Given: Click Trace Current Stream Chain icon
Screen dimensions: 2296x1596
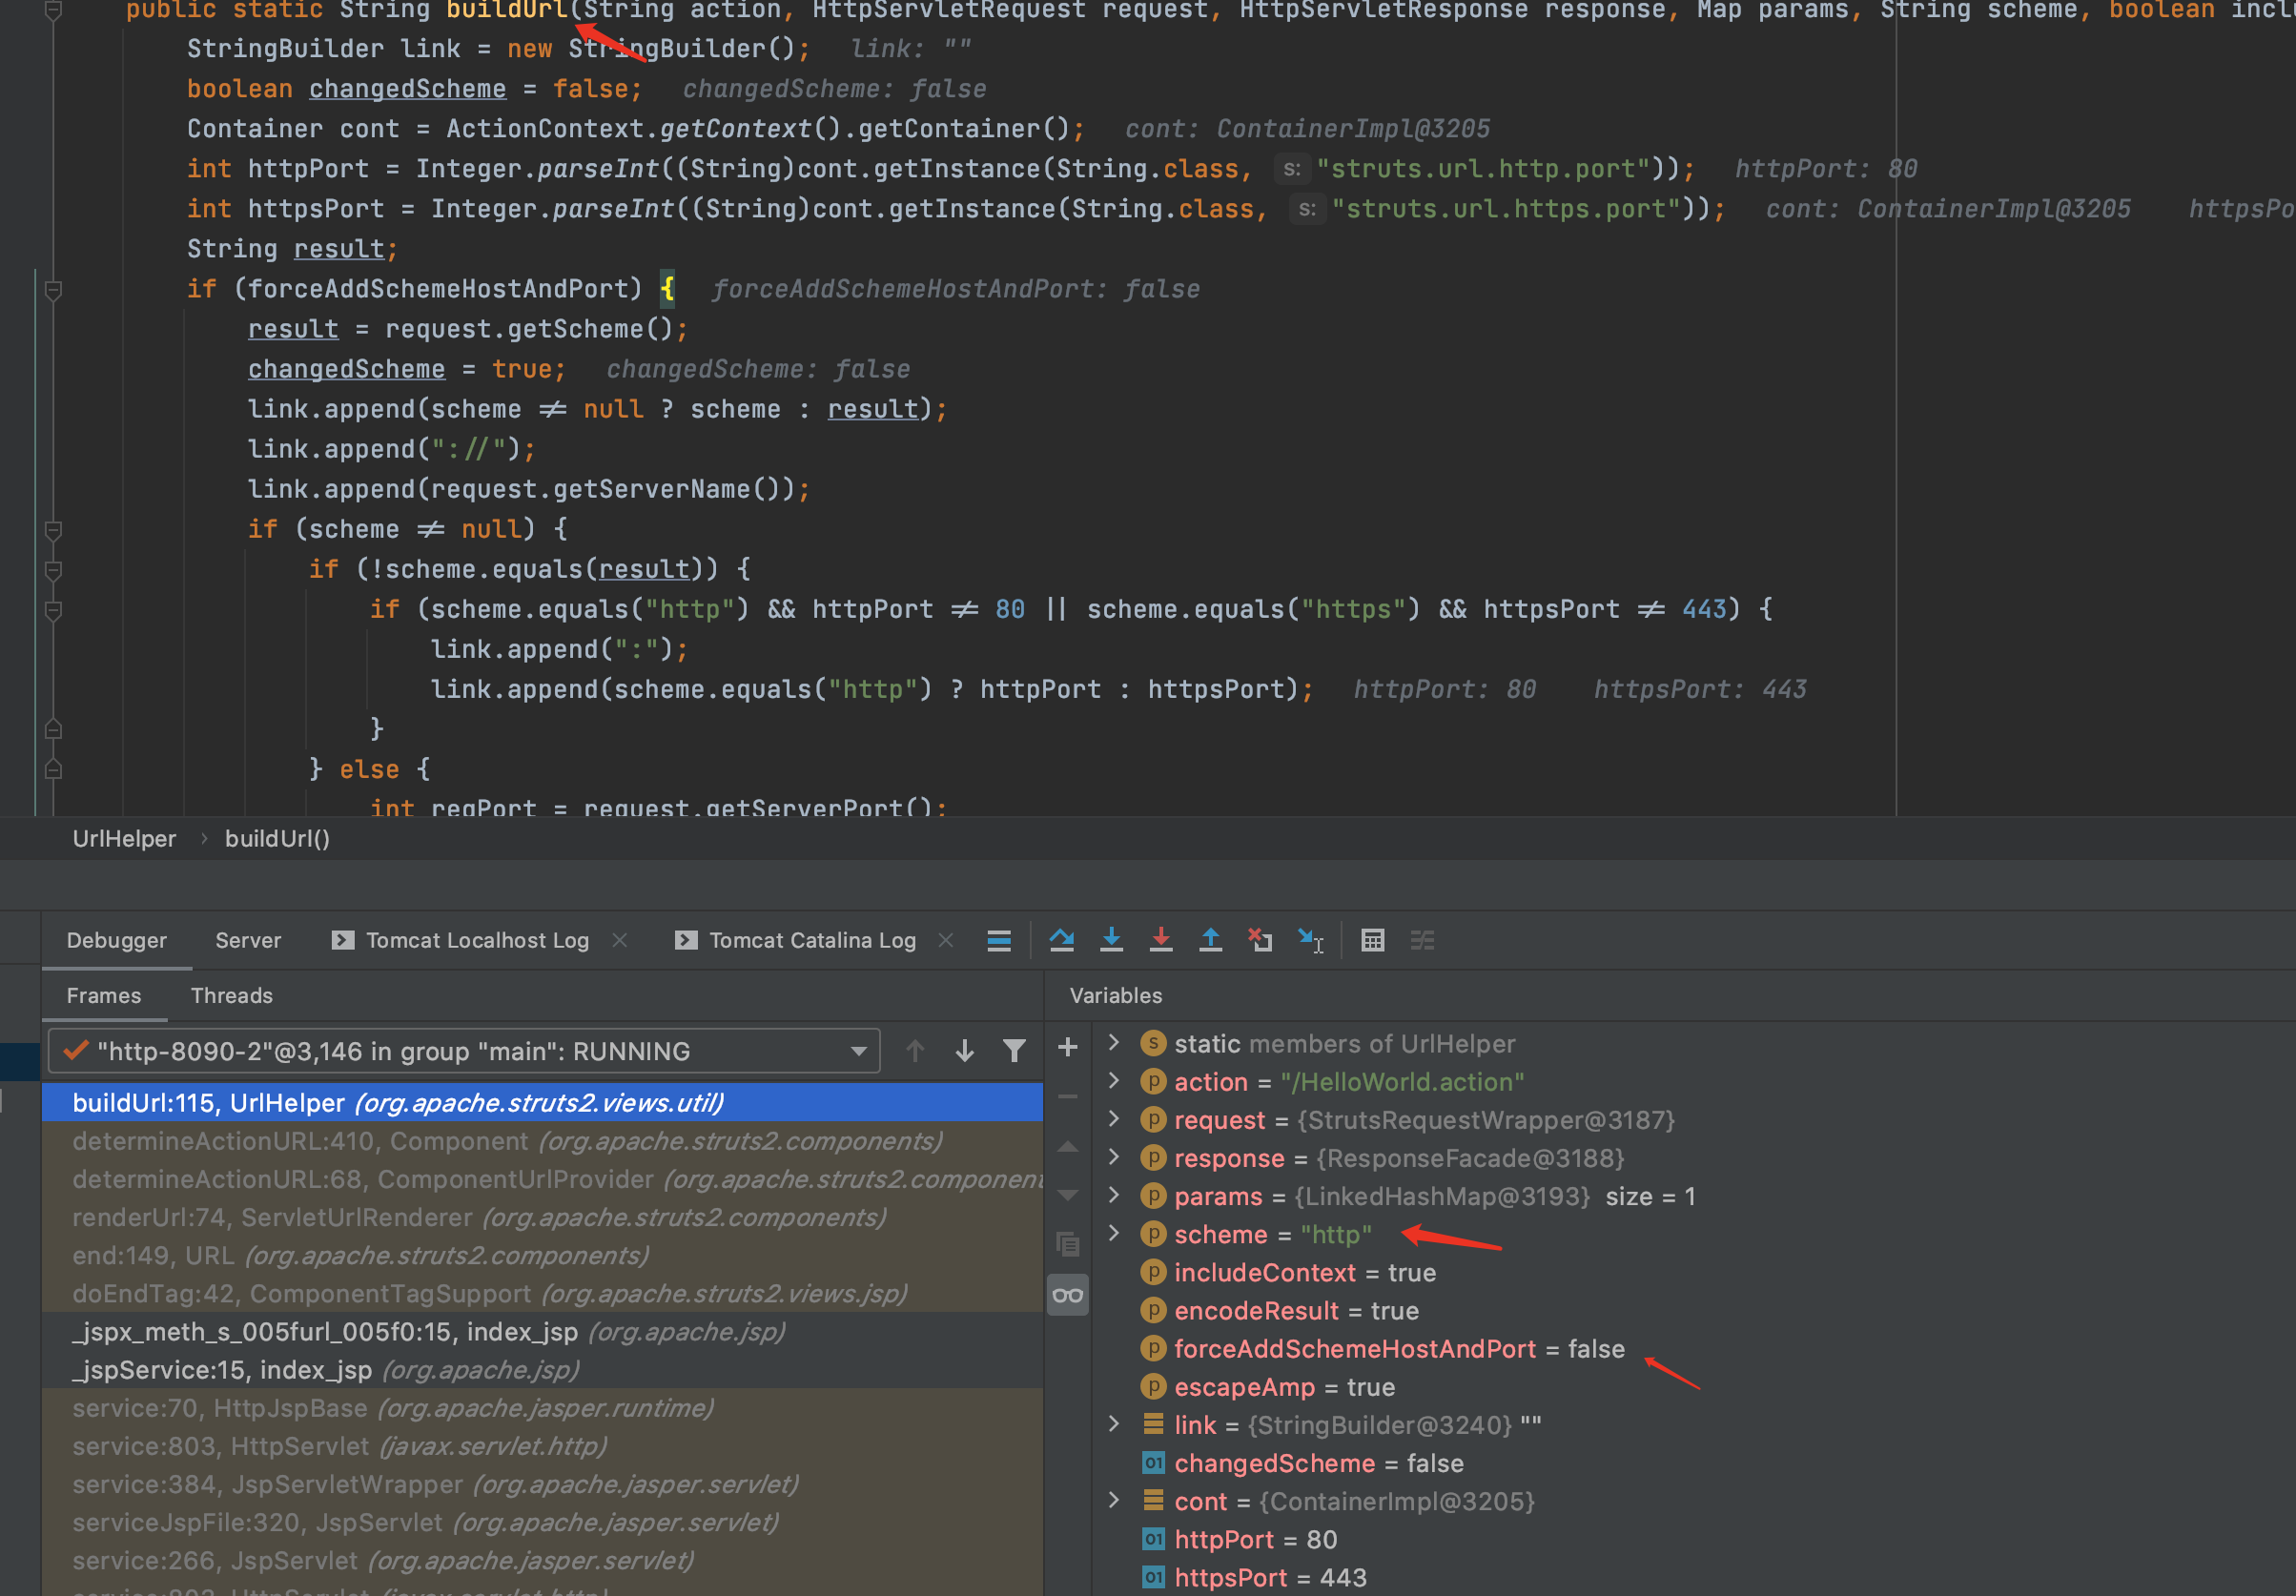Looking at the screenshot, I should (x=1422, y=940).
